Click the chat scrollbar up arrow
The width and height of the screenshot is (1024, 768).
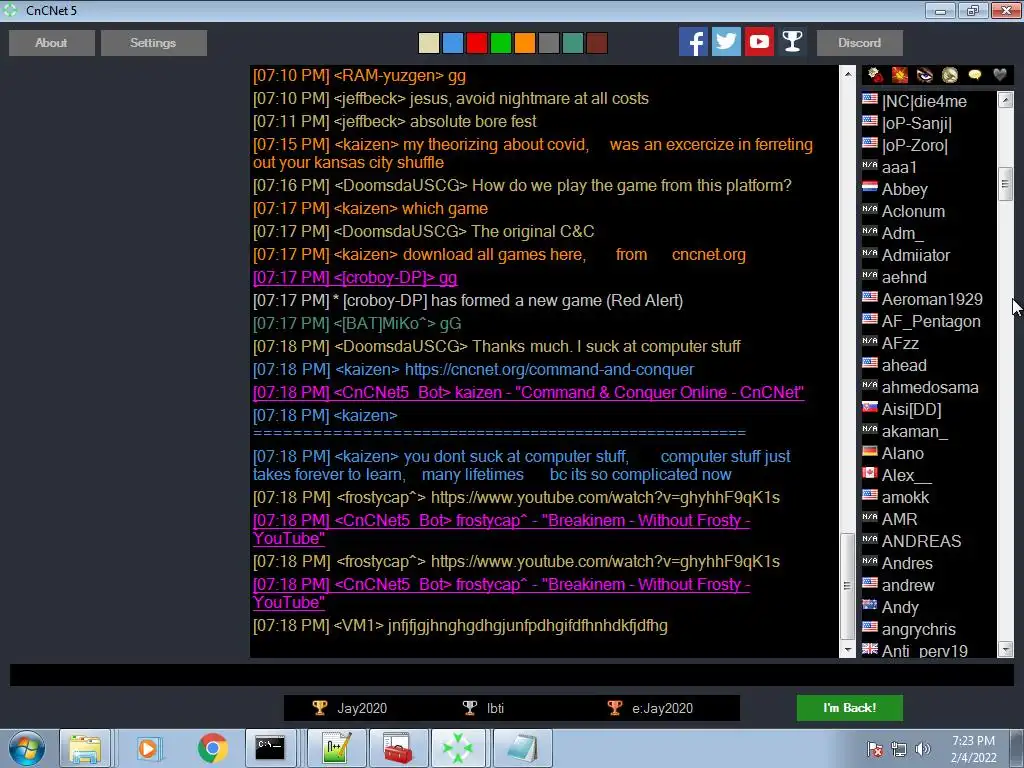848,74
